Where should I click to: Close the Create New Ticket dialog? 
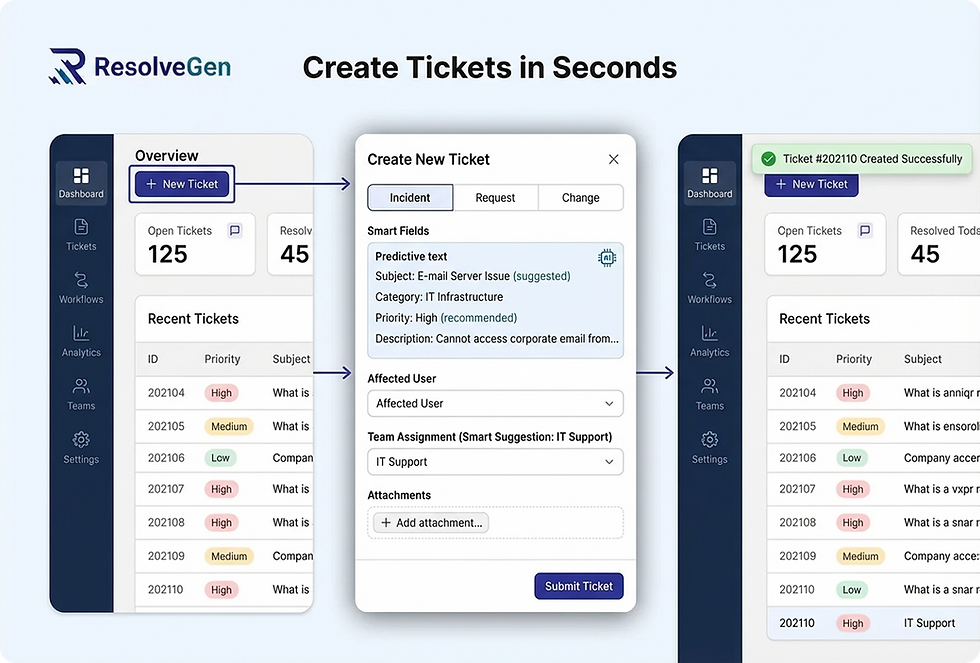tap(614, 159)
